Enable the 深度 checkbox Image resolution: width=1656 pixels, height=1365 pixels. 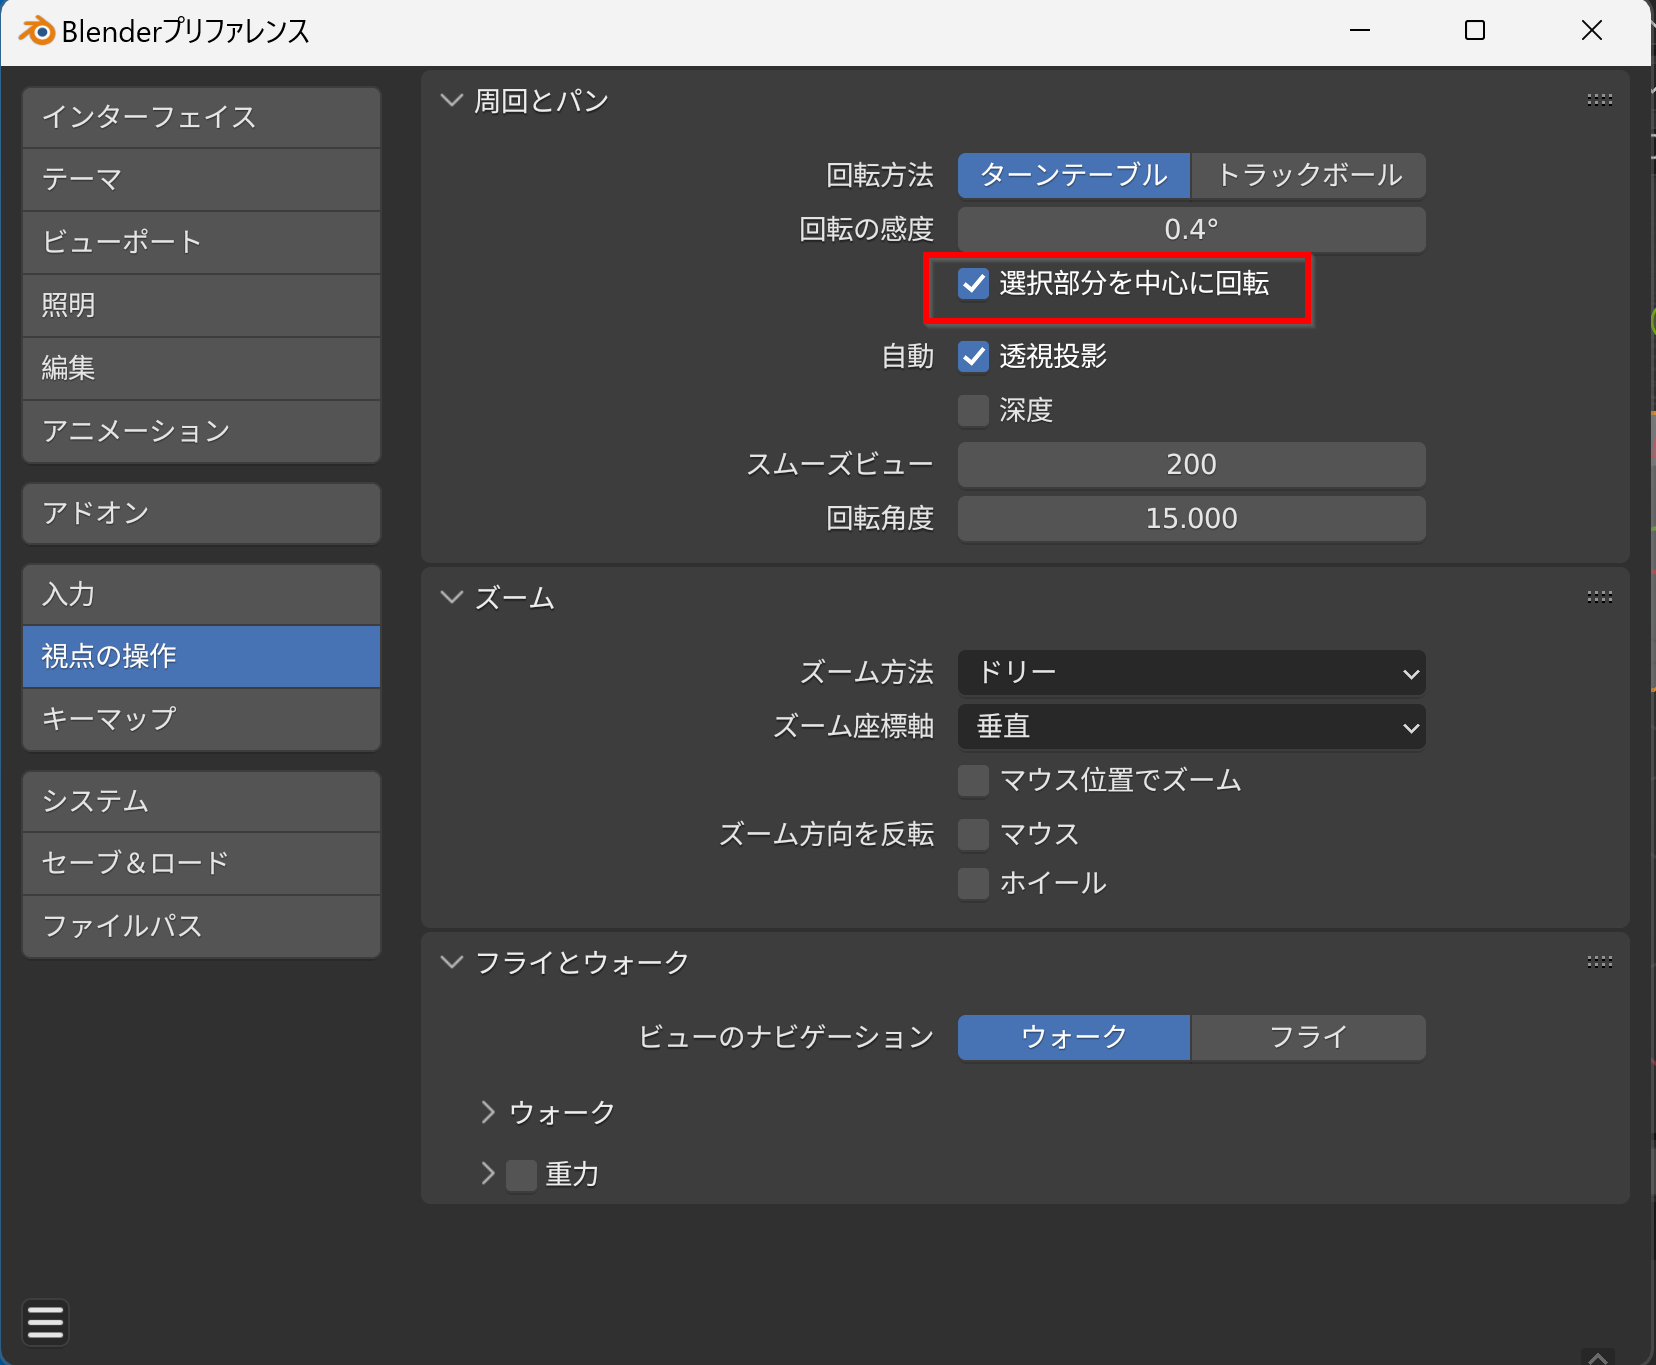pyautogui.click(x=973, y=411)
